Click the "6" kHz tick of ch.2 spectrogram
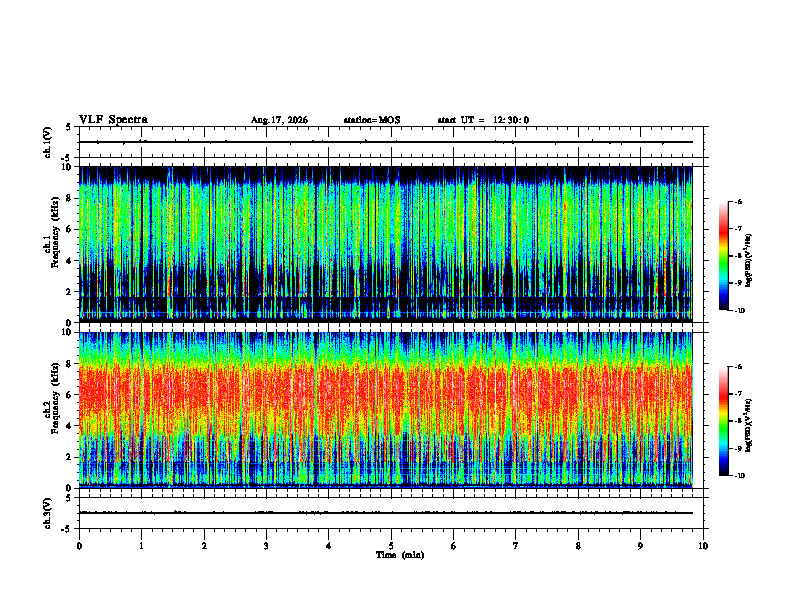The height and width of the screenshot is (612, 792). 71,395
